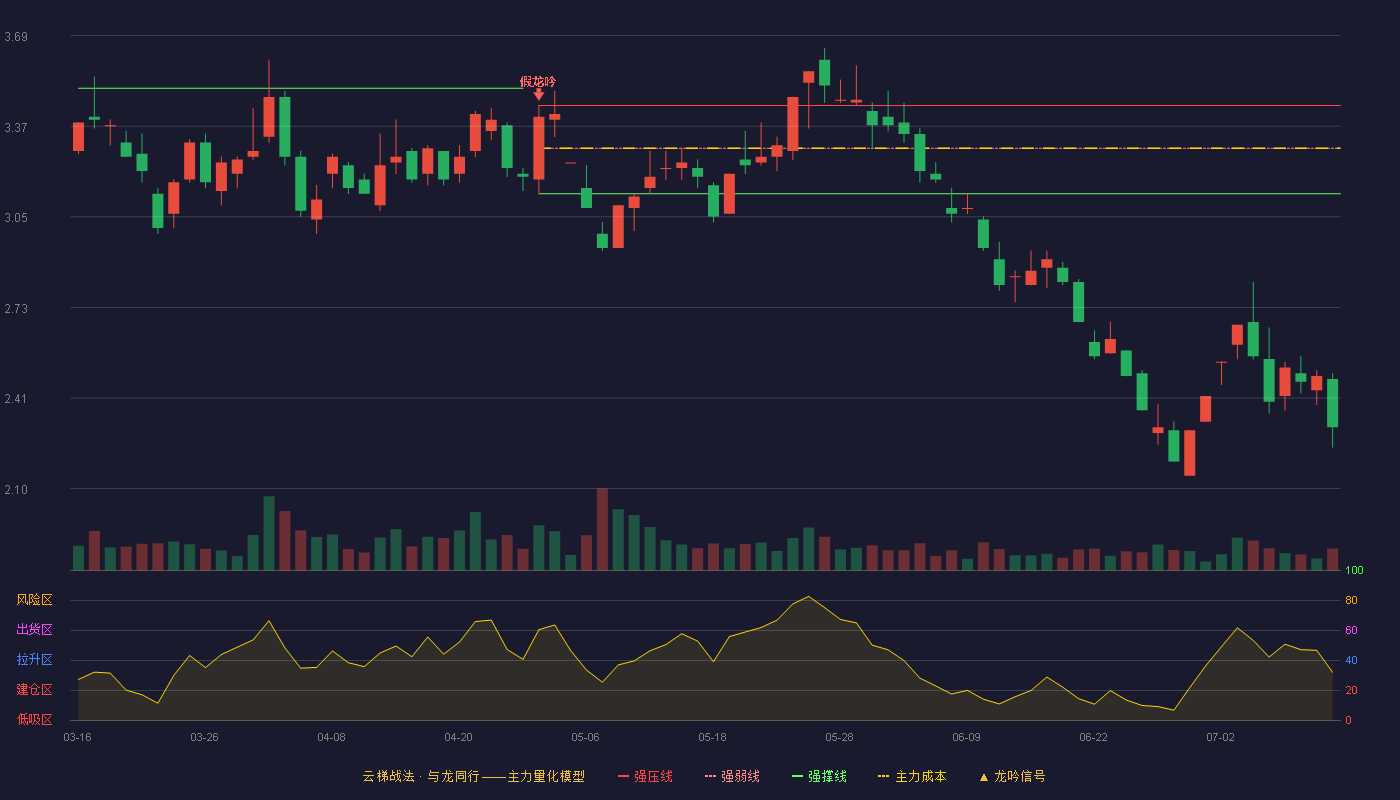The height and width of the screenshot is (800, 1400).
Task: Toggle the 主力成本 legend entry
Action: (912, 776)
